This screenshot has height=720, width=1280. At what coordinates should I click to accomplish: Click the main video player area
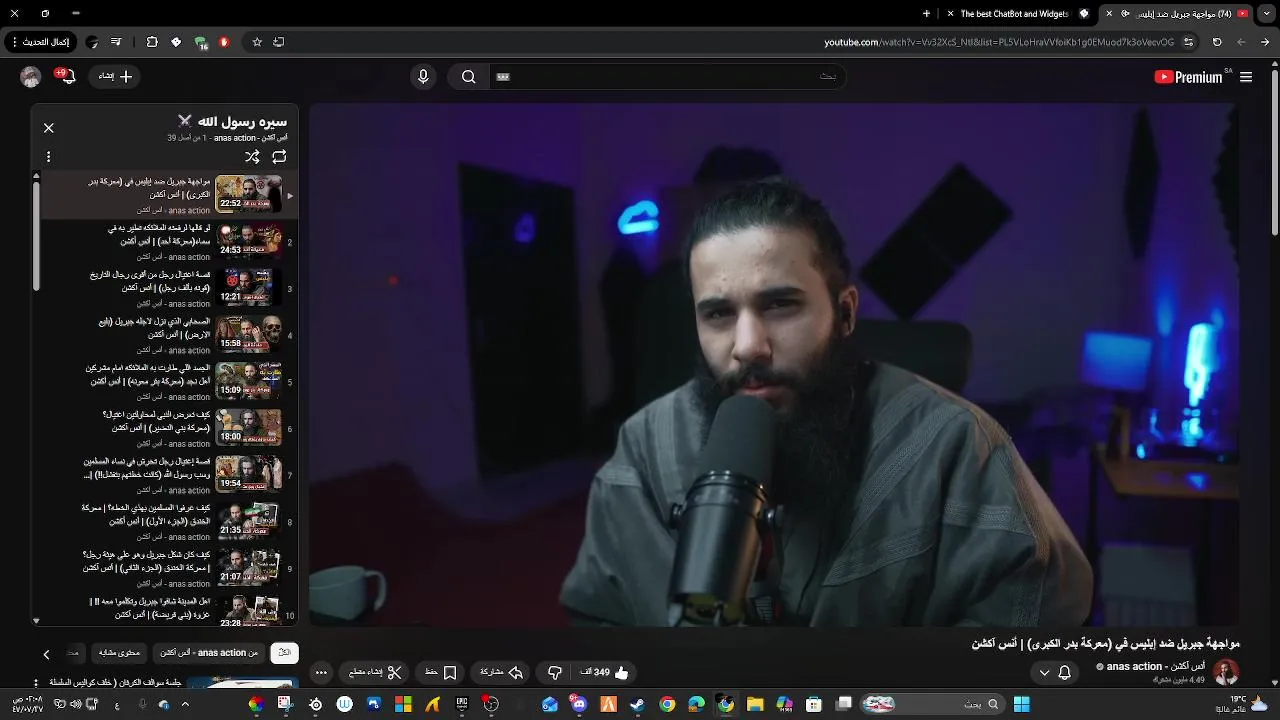click(x=773, y=365)
